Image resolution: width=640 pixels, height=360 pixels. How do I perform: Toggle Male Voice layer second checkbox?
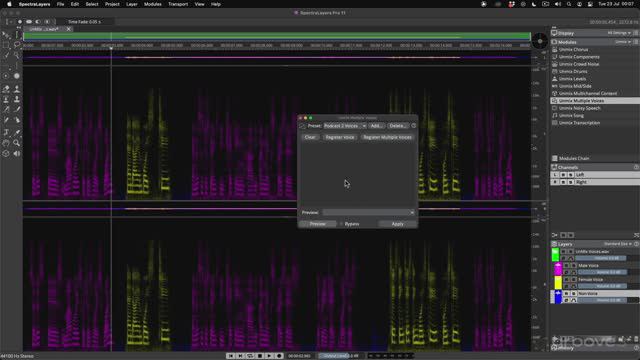[x=573, y=266]
